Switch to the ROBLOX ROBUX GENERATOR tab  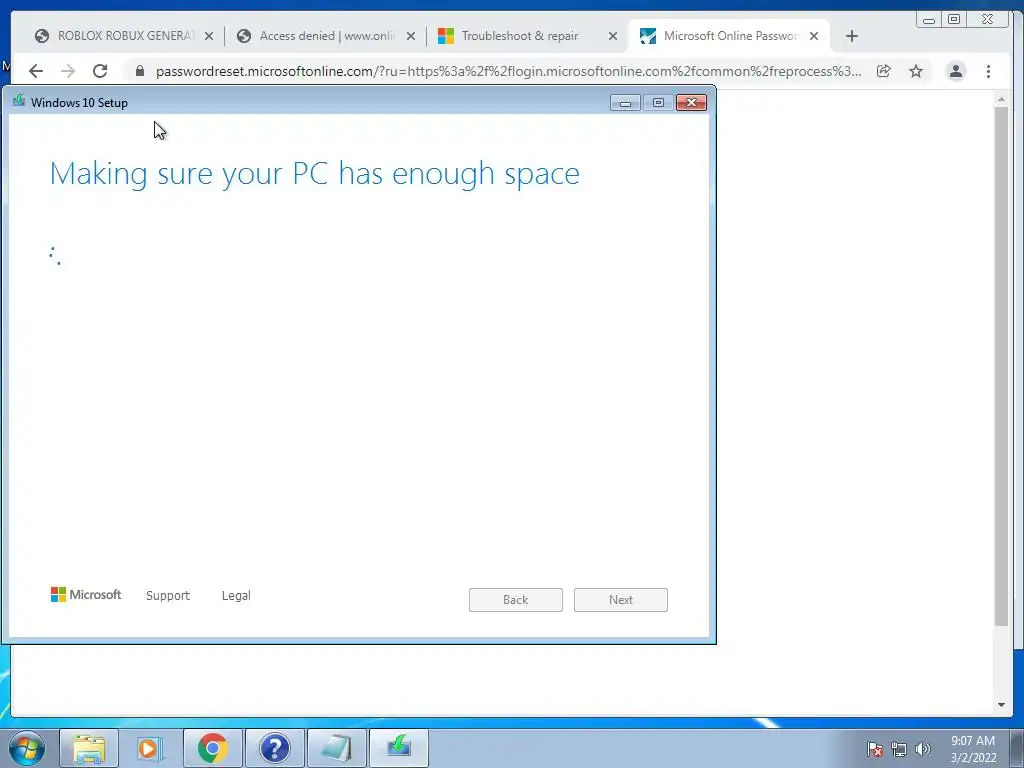pos(123,36)
